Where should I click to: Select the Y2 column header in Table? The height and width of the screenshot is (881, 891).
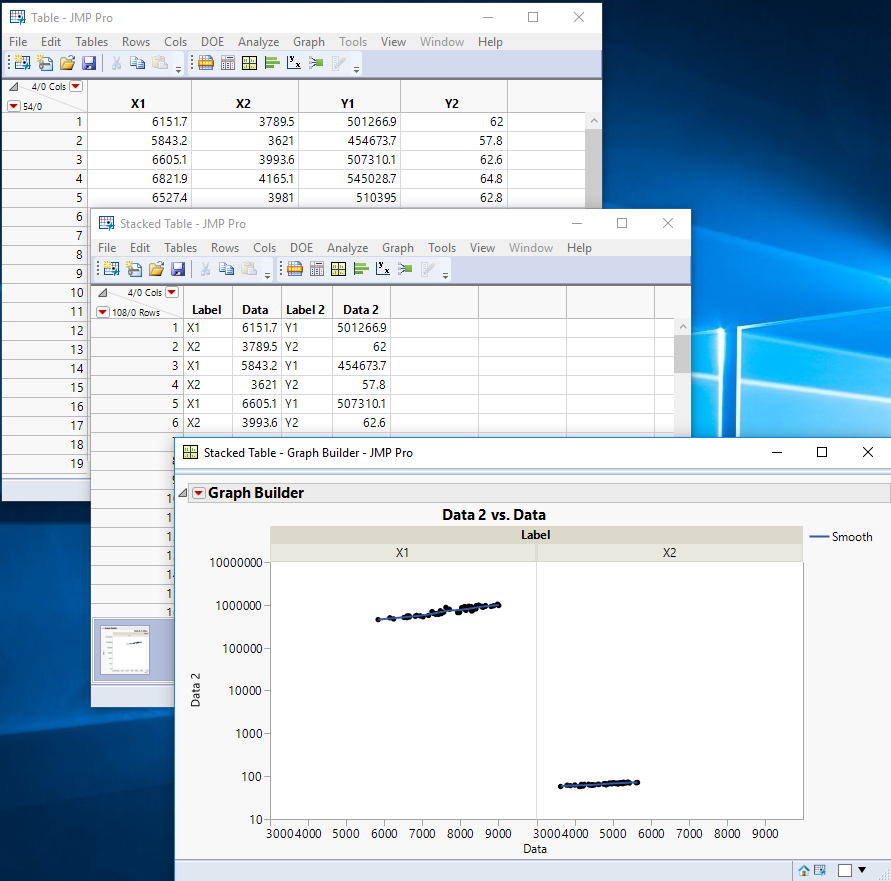(452, 104)
